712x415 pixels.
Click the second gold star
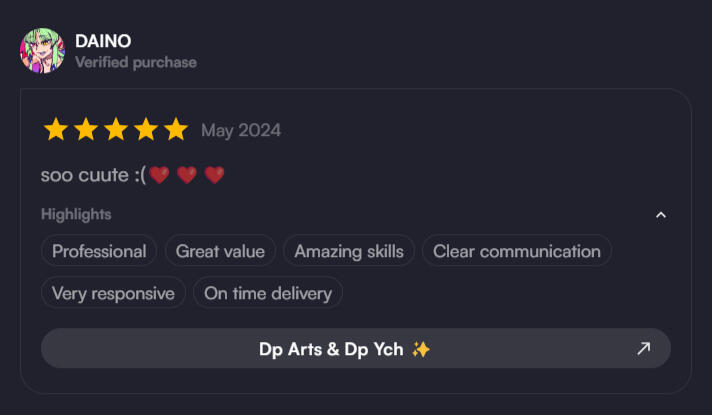(x=86, y=130)
